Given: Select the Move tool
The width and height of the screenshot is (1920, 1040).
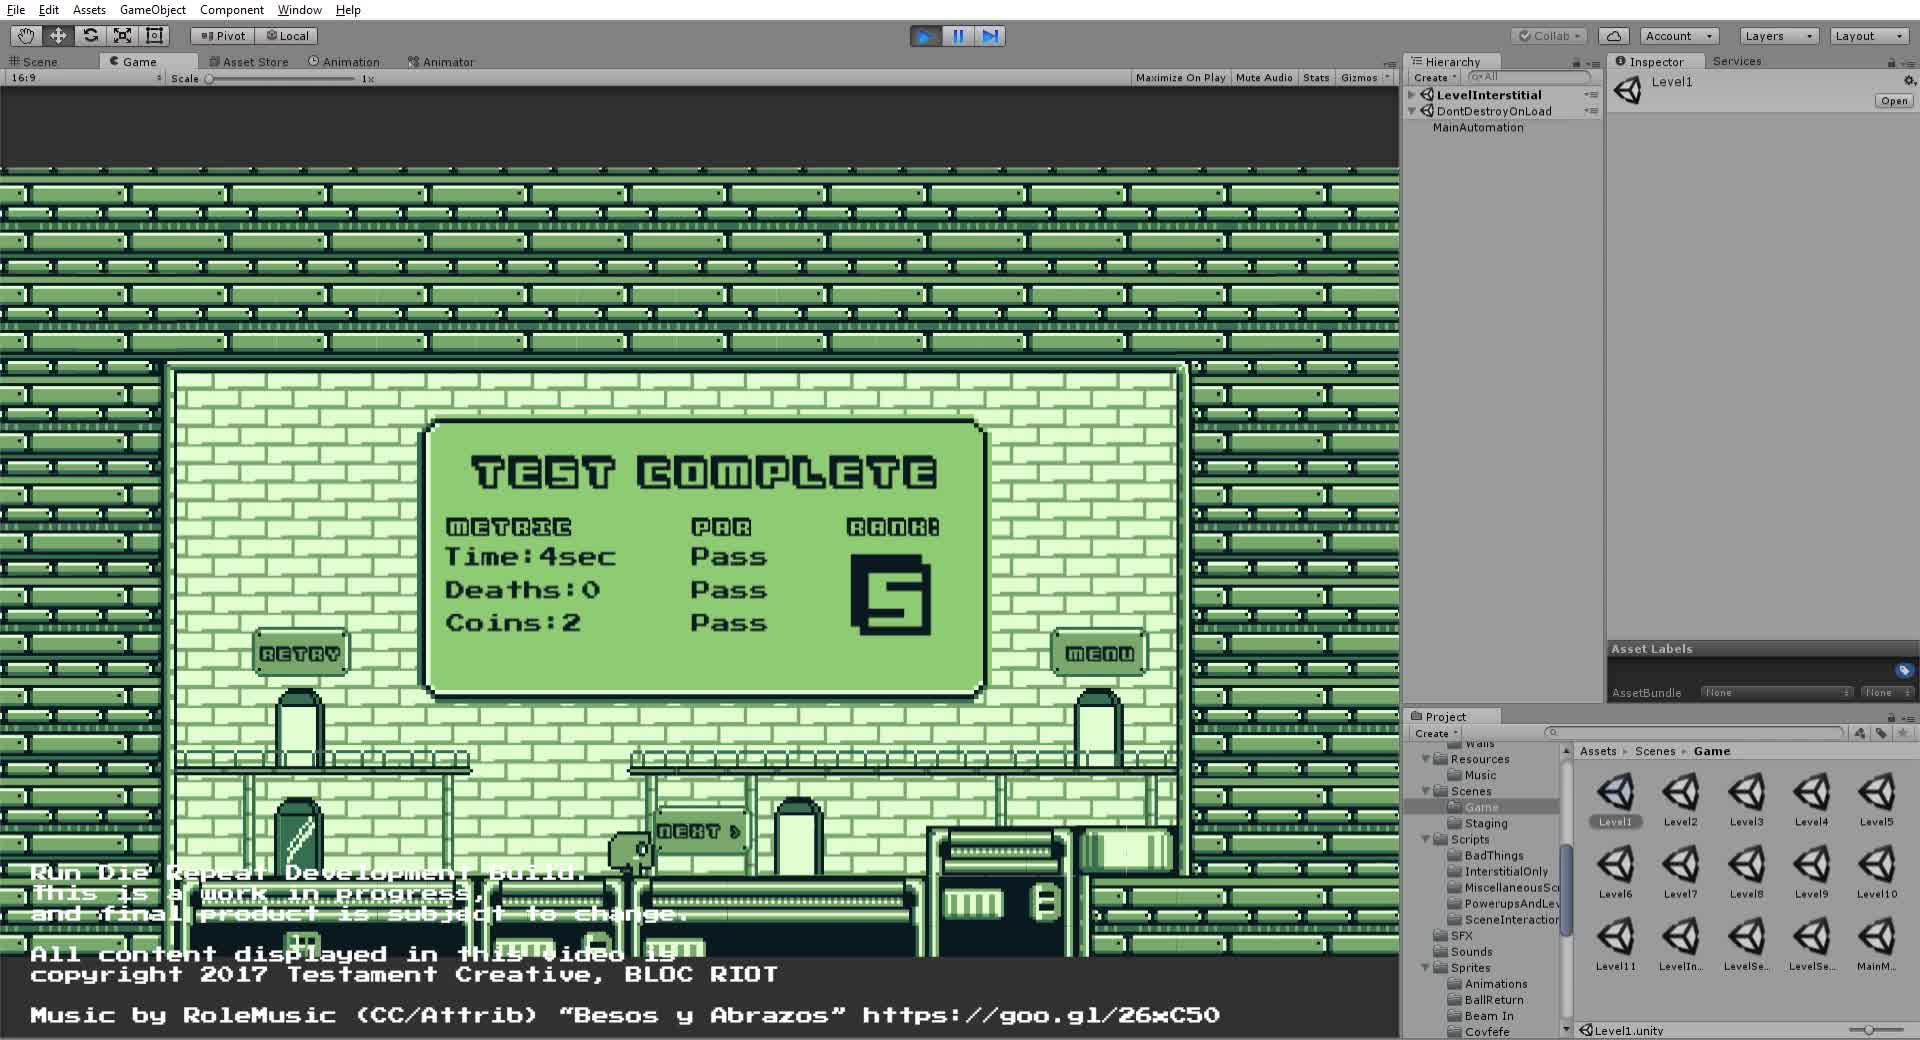Looking at the screenshot, I should pyautogui.click(x=58, y=36).
